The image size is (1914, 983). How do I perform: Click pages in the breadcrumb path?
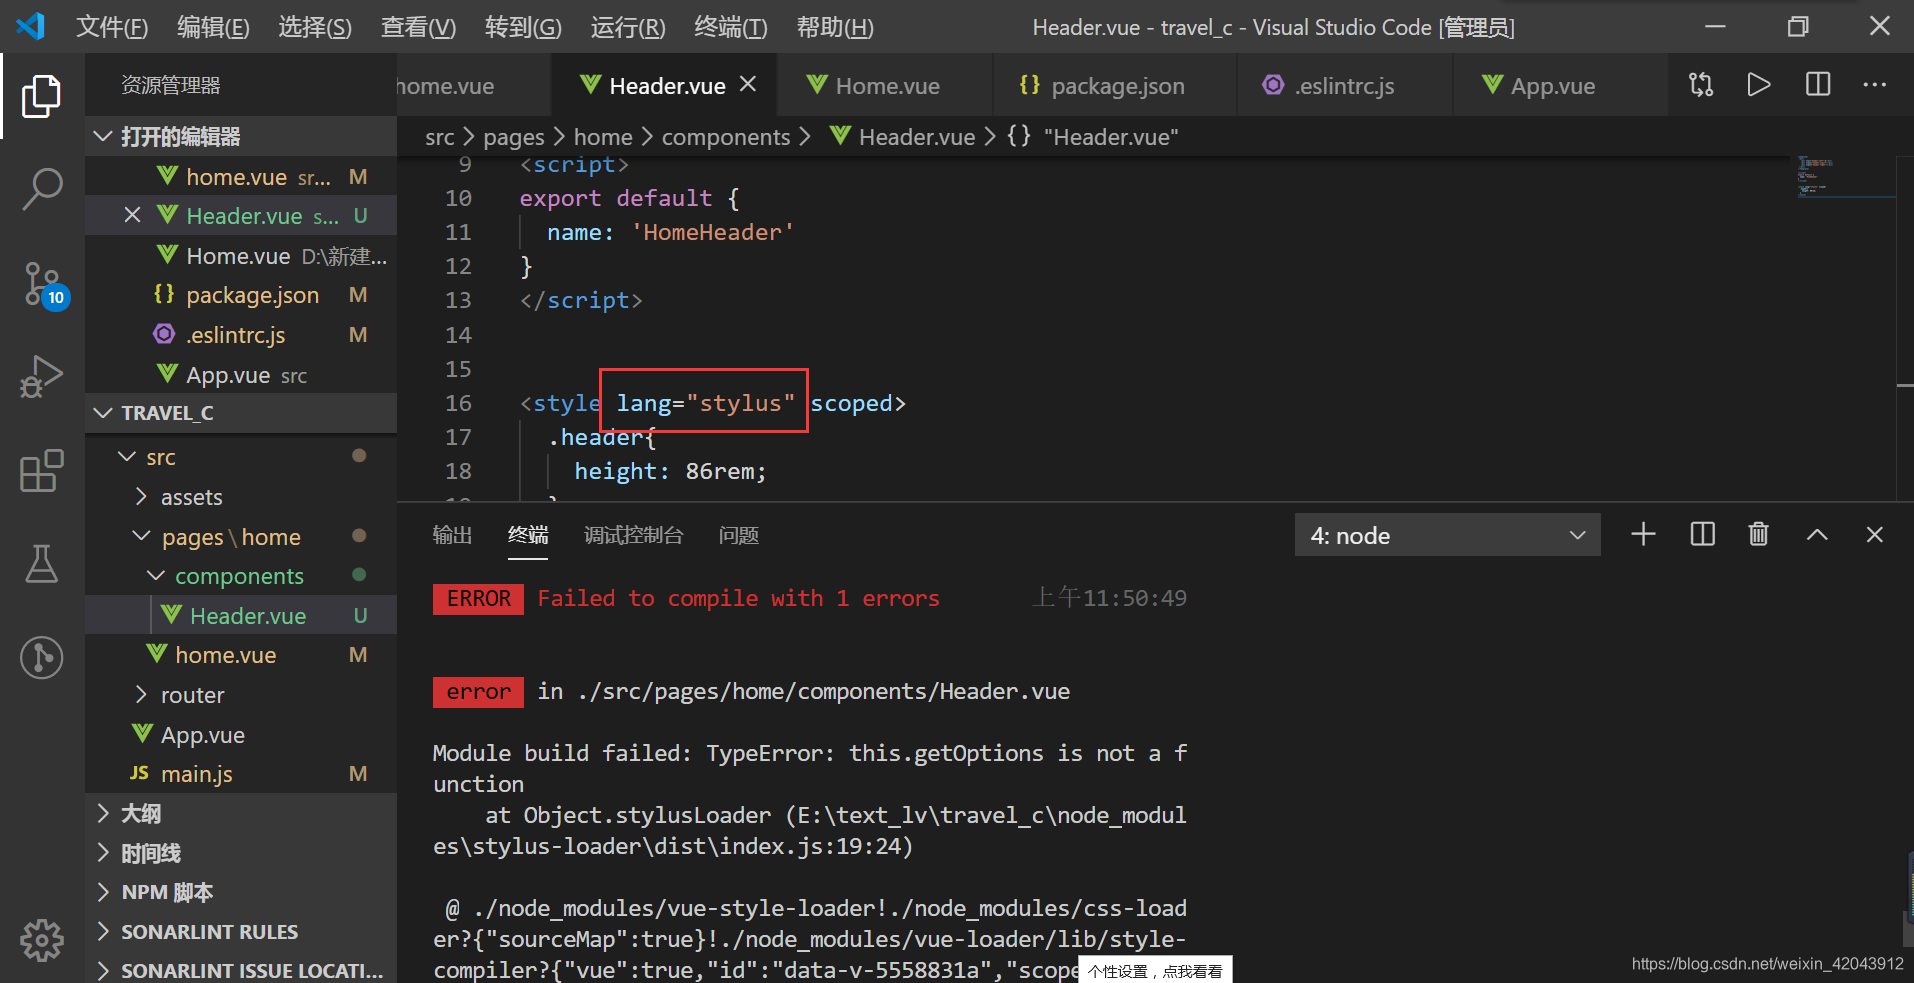[514, 137]
